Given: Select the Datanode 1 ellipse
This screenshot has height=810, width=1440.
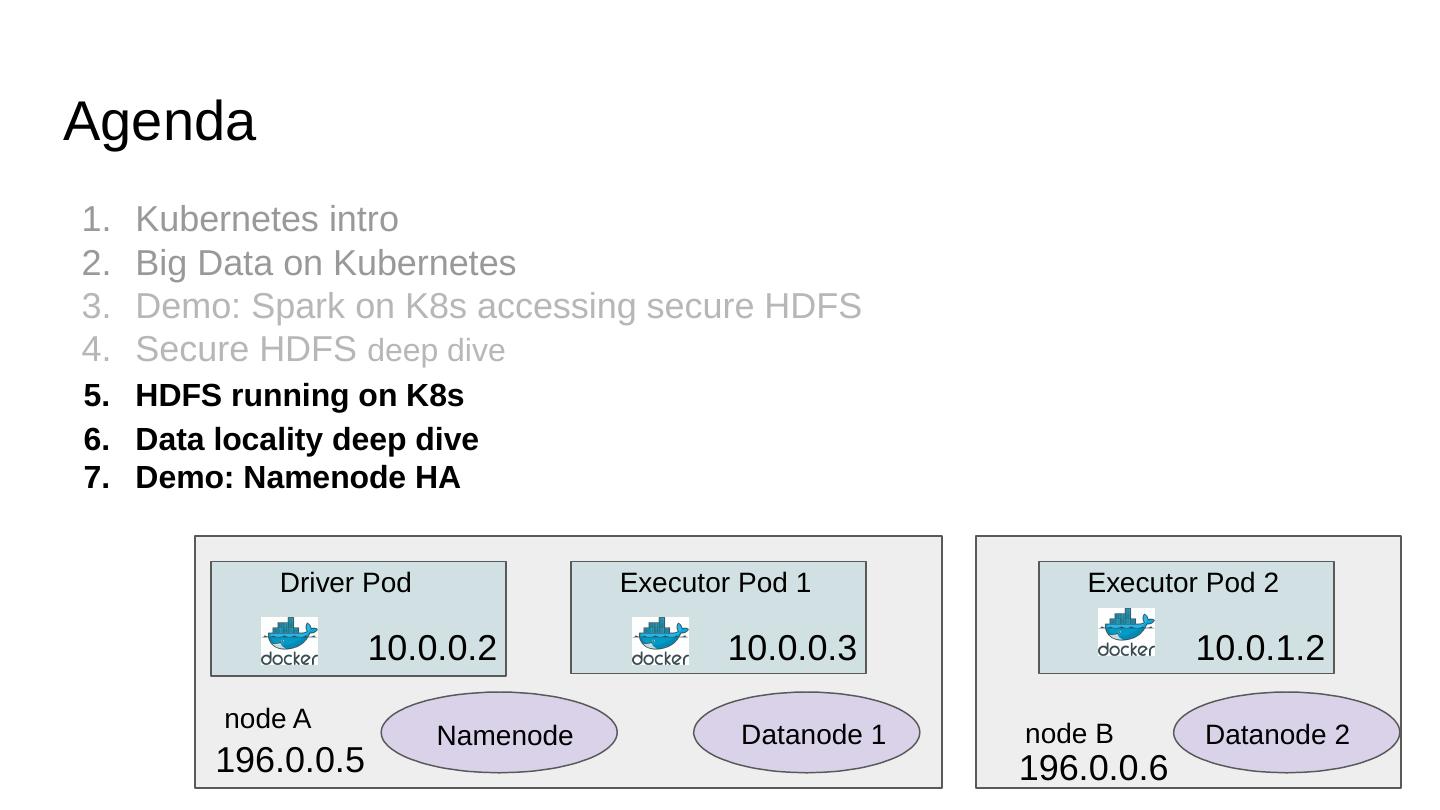Looking at the screenshot, I should pos(806,733).
